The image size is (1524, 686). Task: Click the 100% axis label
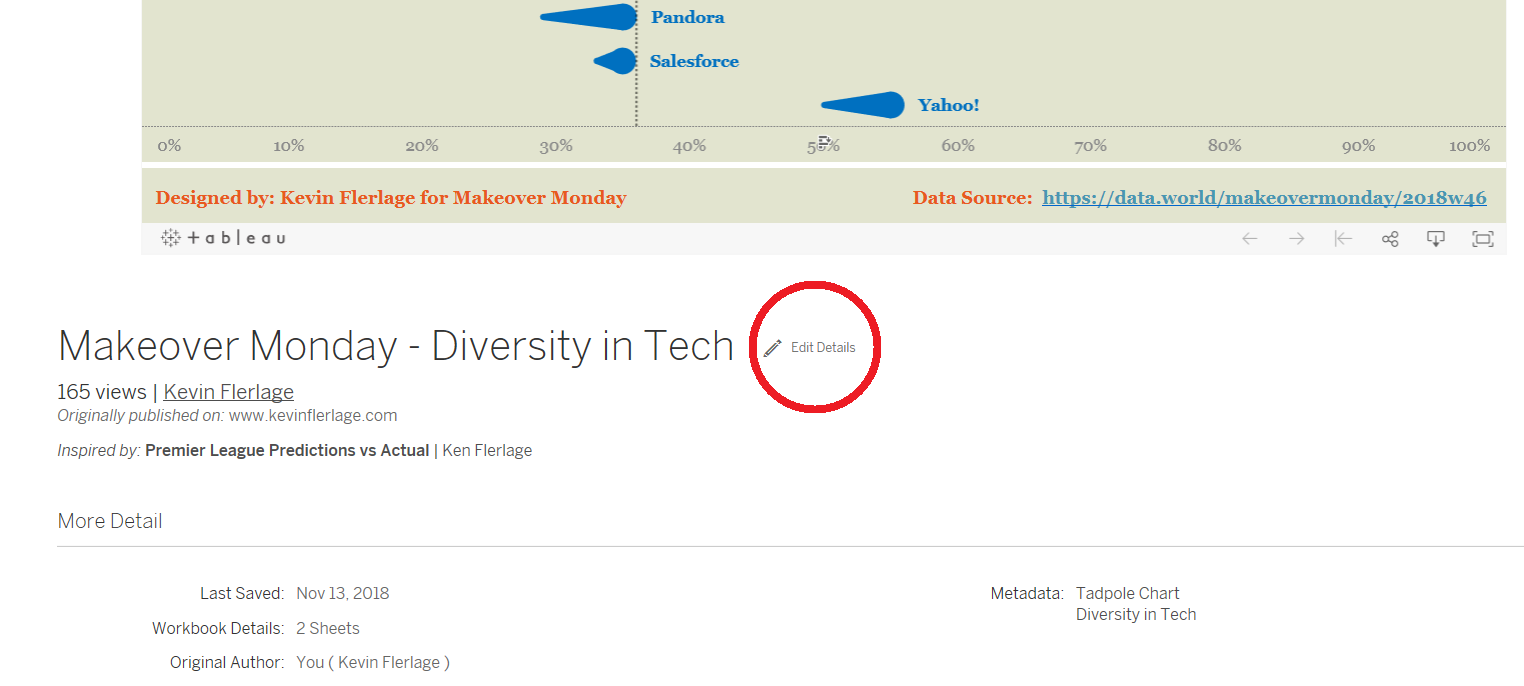tap(1470, 146)
